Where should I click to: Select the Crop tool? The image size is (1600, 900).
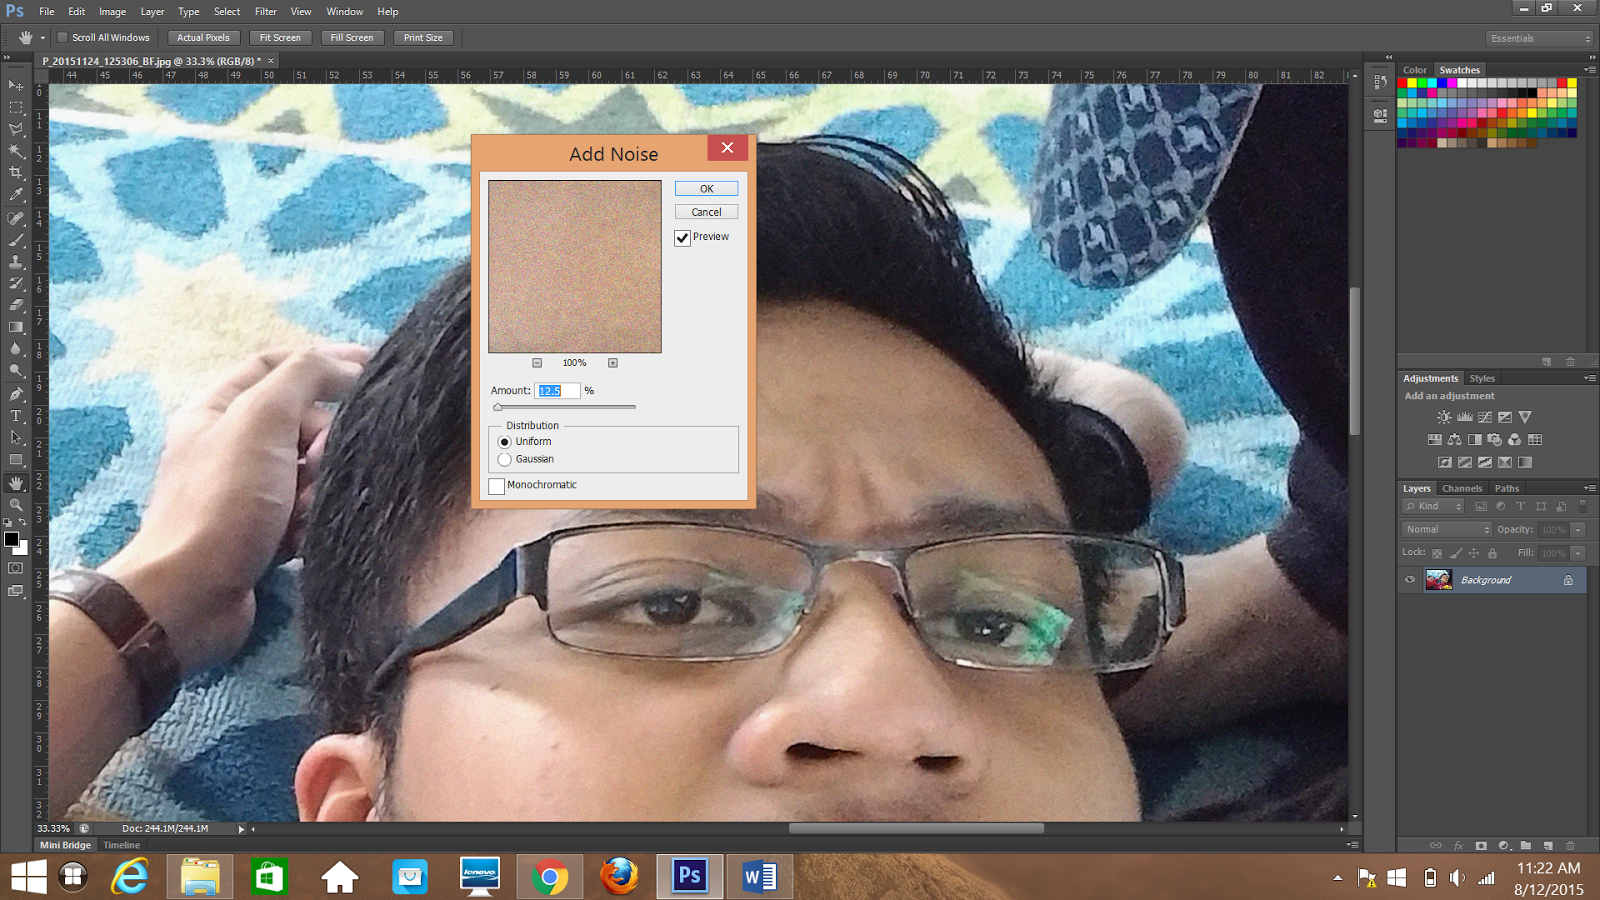tap(16, 173)
